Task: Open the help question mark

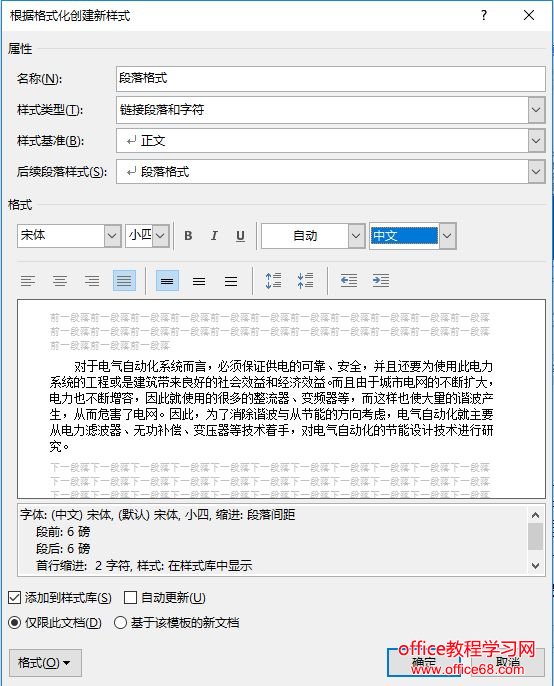Action: point(484,15)
